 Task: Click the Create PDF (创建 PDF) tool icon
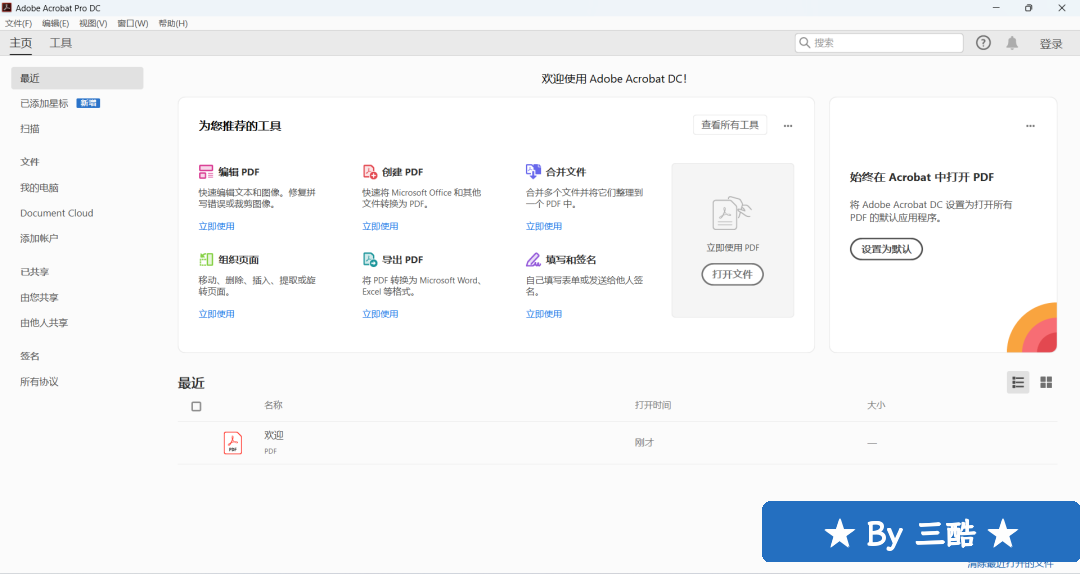click(370, 172)
